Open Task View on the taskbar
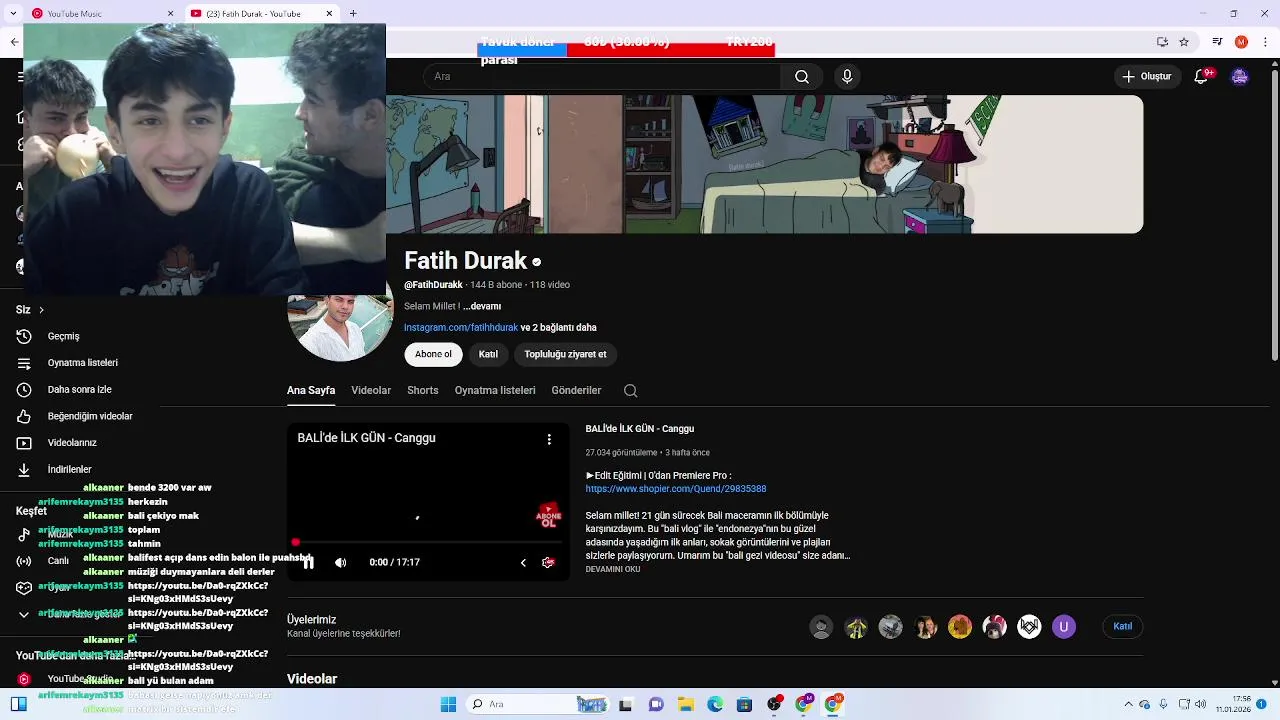Image resolution: width=1280 pixels, height=720 pixels. click(x=626, y=704)
